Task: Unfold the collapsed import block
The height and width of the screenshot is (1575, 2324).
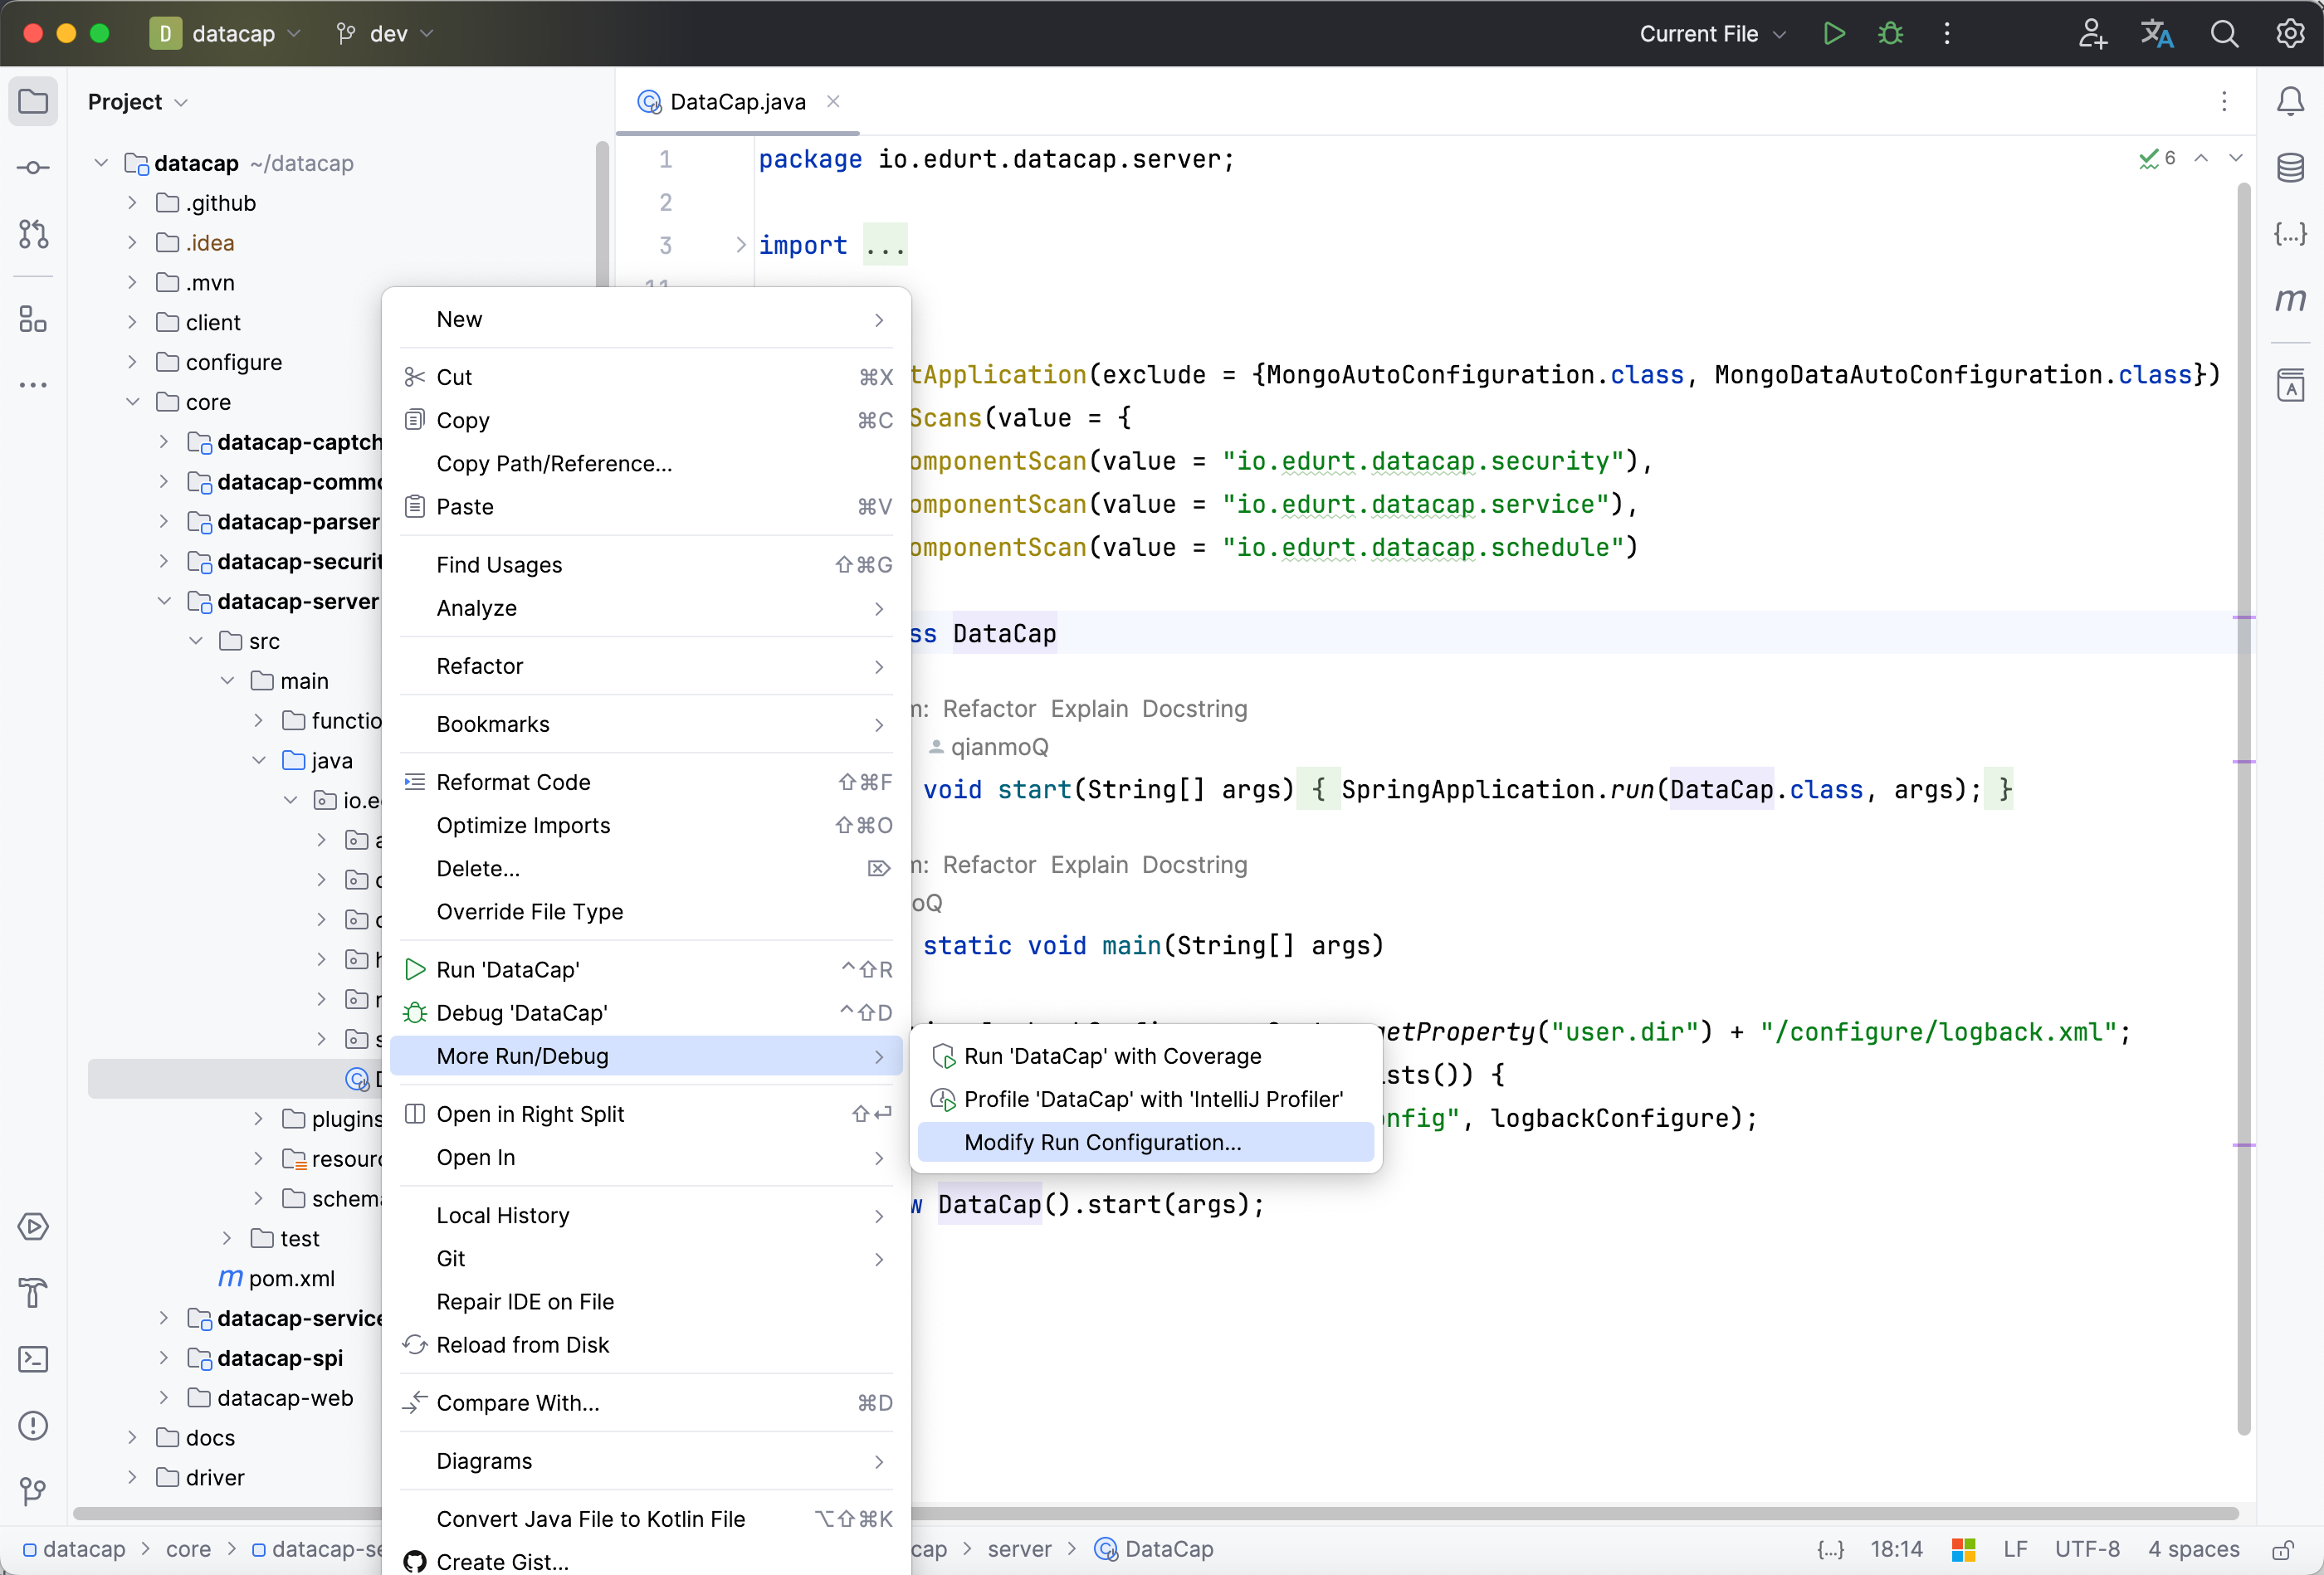Action: tap(740, 245)
